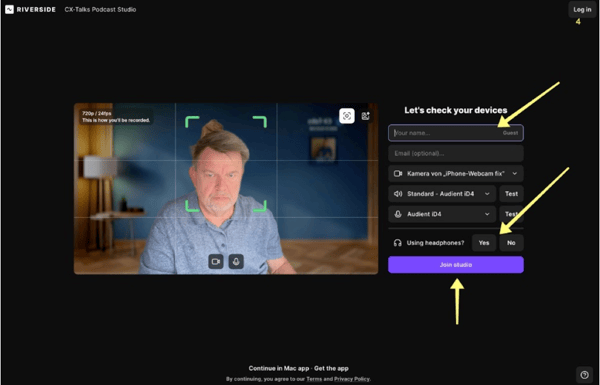The height and width of the screenshot is (385, 600).
Task: Click the Log in button
Action: pyautogui.click(x=582, y=10)
